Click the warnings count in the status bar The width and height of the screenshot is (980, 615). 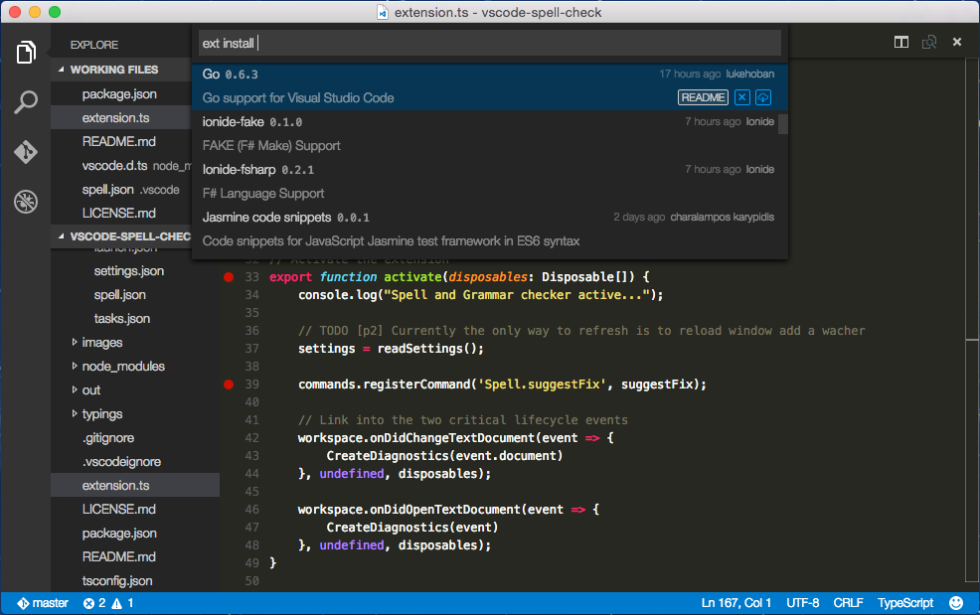(123, 603)
